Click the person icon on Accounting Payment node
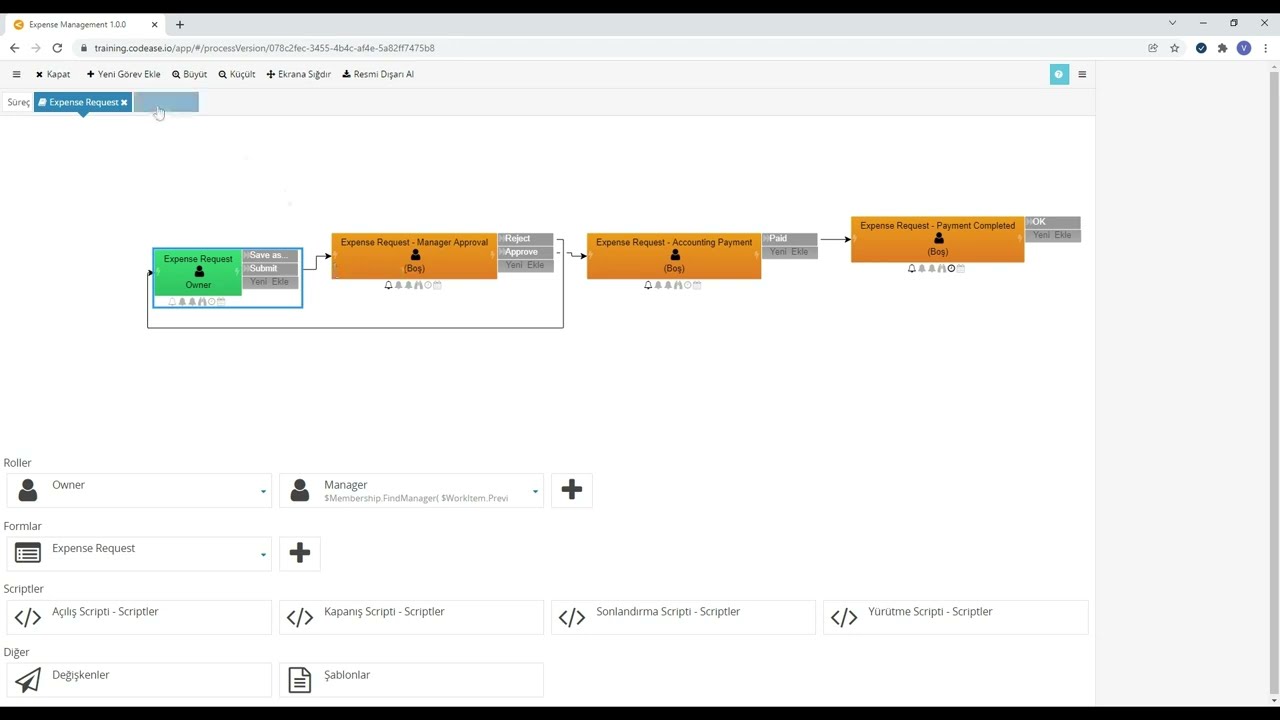The width and height of the screenshot is (1280, 720). [675, 256]
